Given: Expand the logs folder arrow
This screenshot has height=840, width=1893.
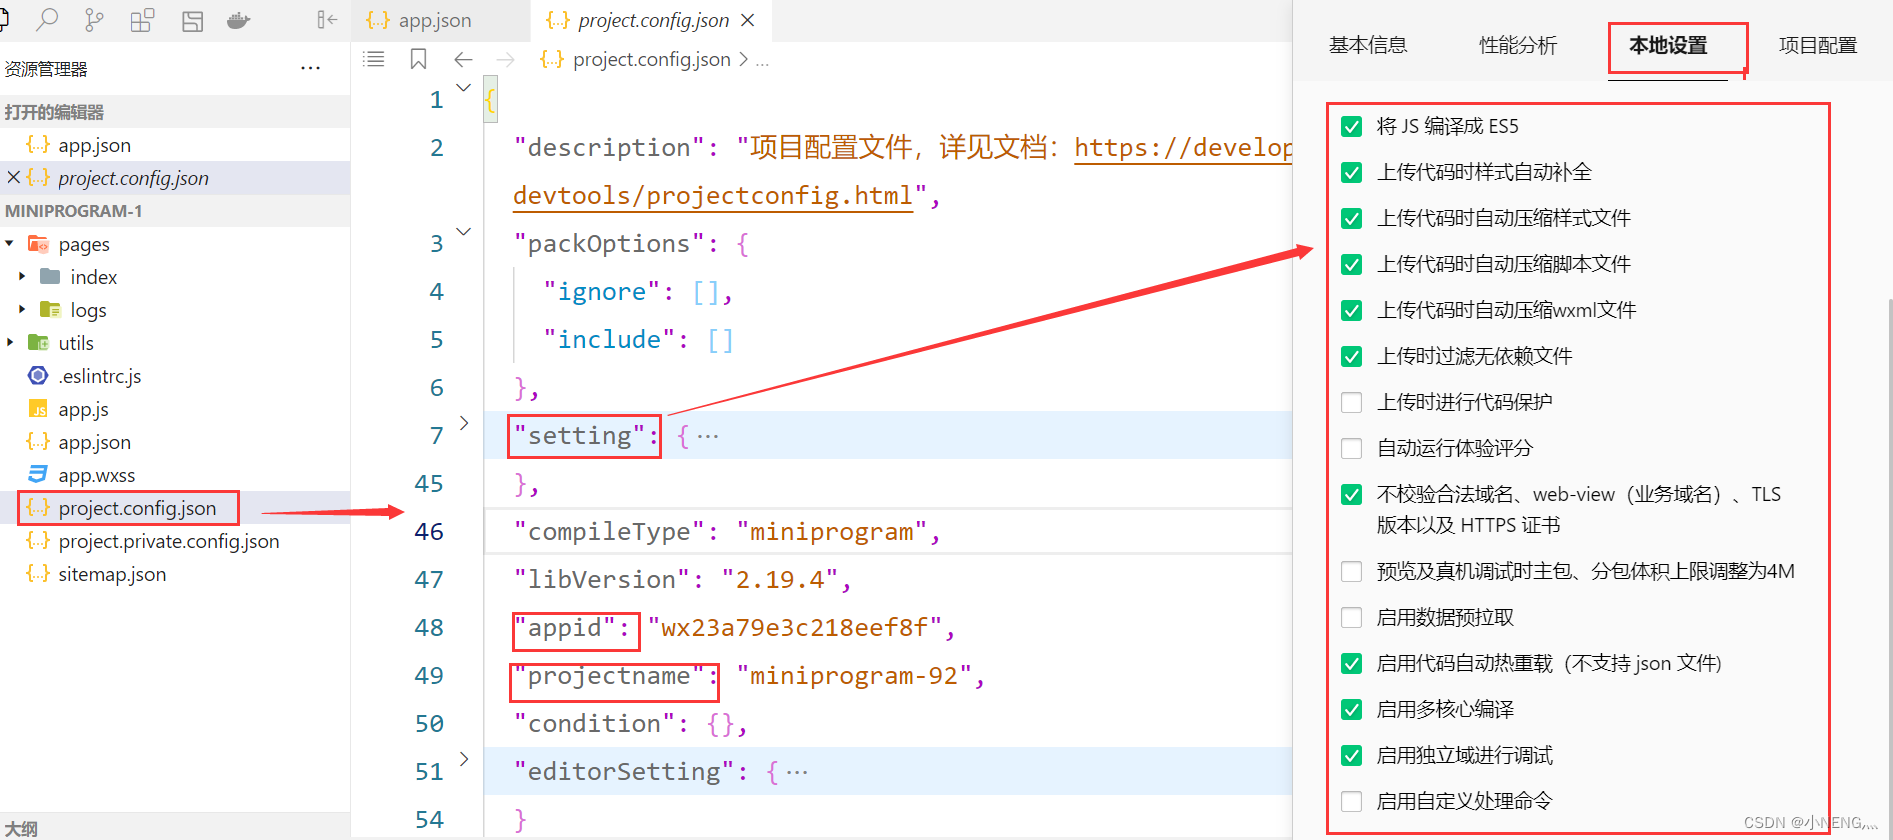Looking at the screenshot, I should click(x=22, y=309).
